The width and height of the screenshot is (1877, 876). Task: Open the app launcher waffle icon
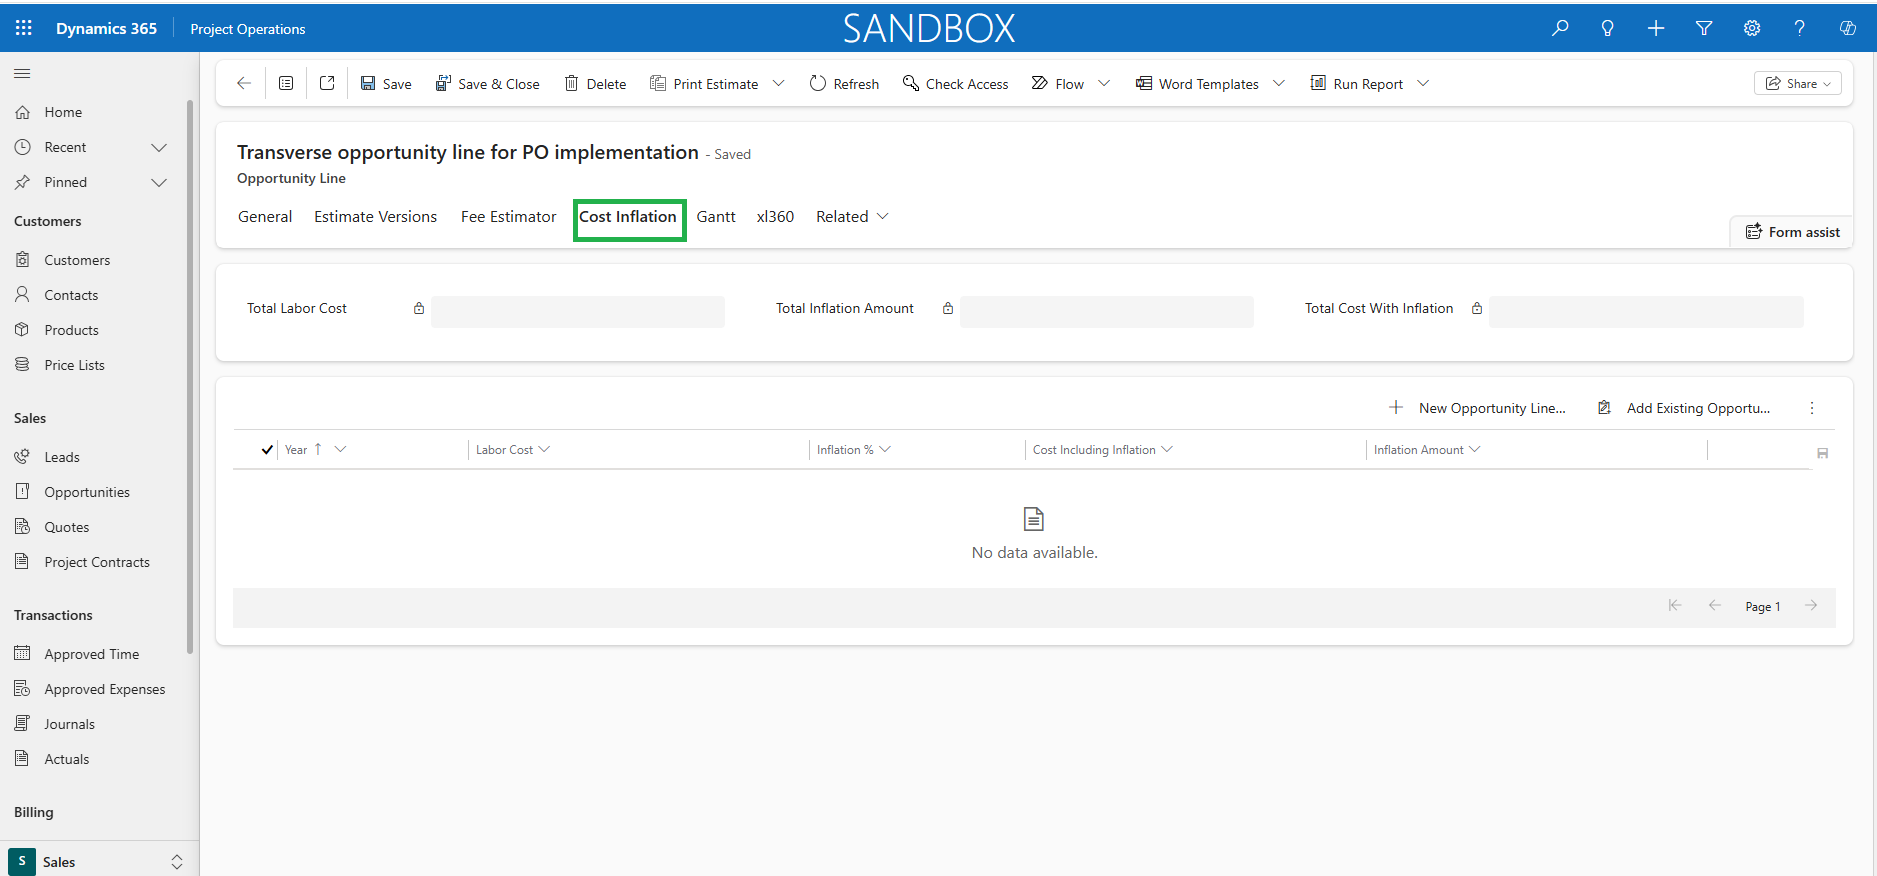24,28
